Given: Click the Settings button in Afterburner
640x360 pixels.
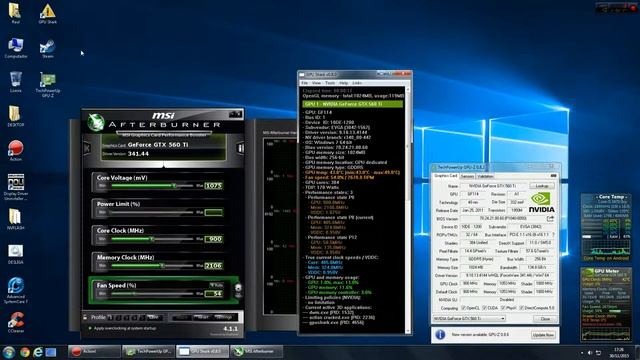Looking at the screenshot, I should (x=223, y=317).
